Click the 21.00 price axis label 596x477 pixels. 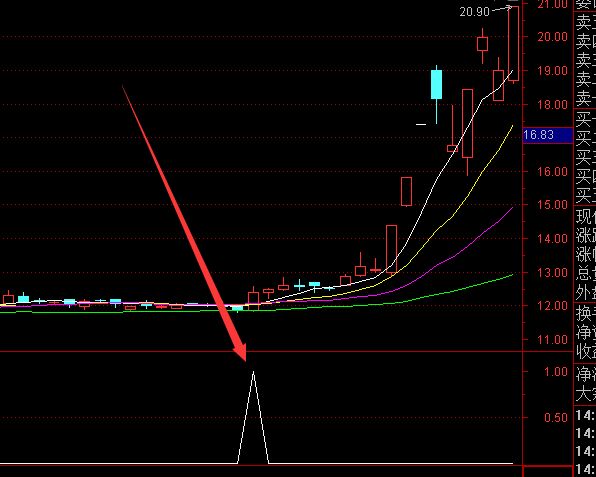(x=552, y=4)
